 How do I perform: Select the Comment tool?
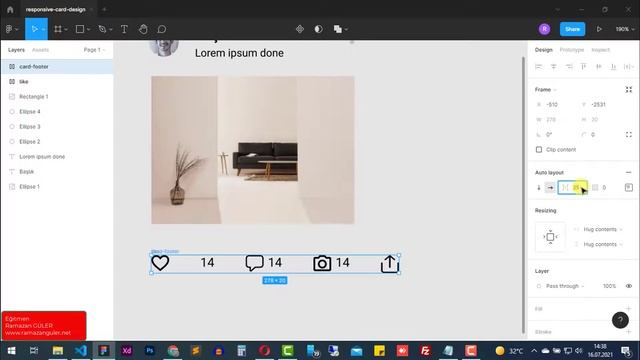[162, 29]
